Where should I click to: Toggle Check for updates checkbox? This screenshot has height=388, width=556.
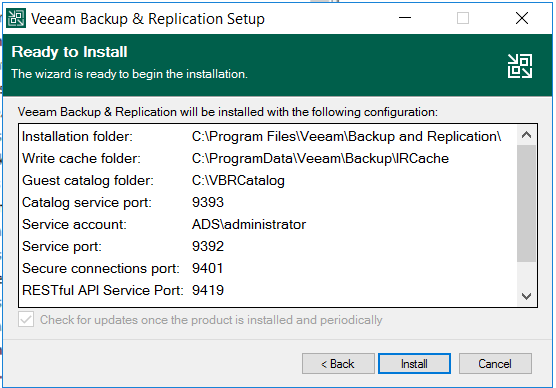[x=26, y=320]
